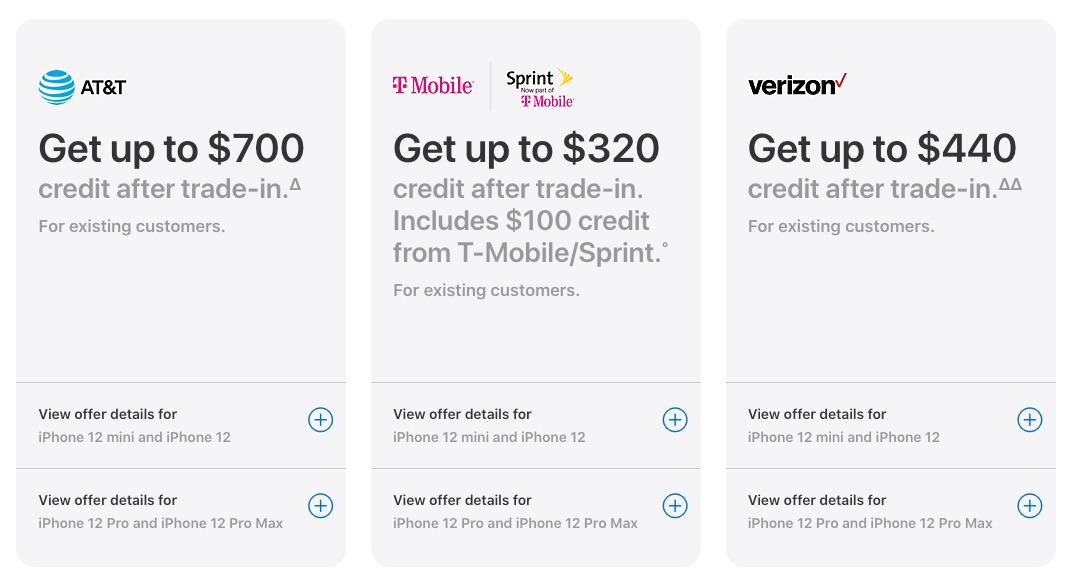Click Verizon "Get up to $440" headline
Image resolution: width=1074 pixels, height=586 pixels.
(x=882, y=149)
